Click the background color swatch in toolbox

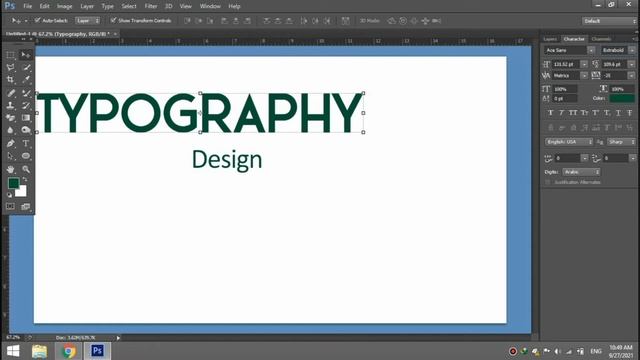point(22,192)
